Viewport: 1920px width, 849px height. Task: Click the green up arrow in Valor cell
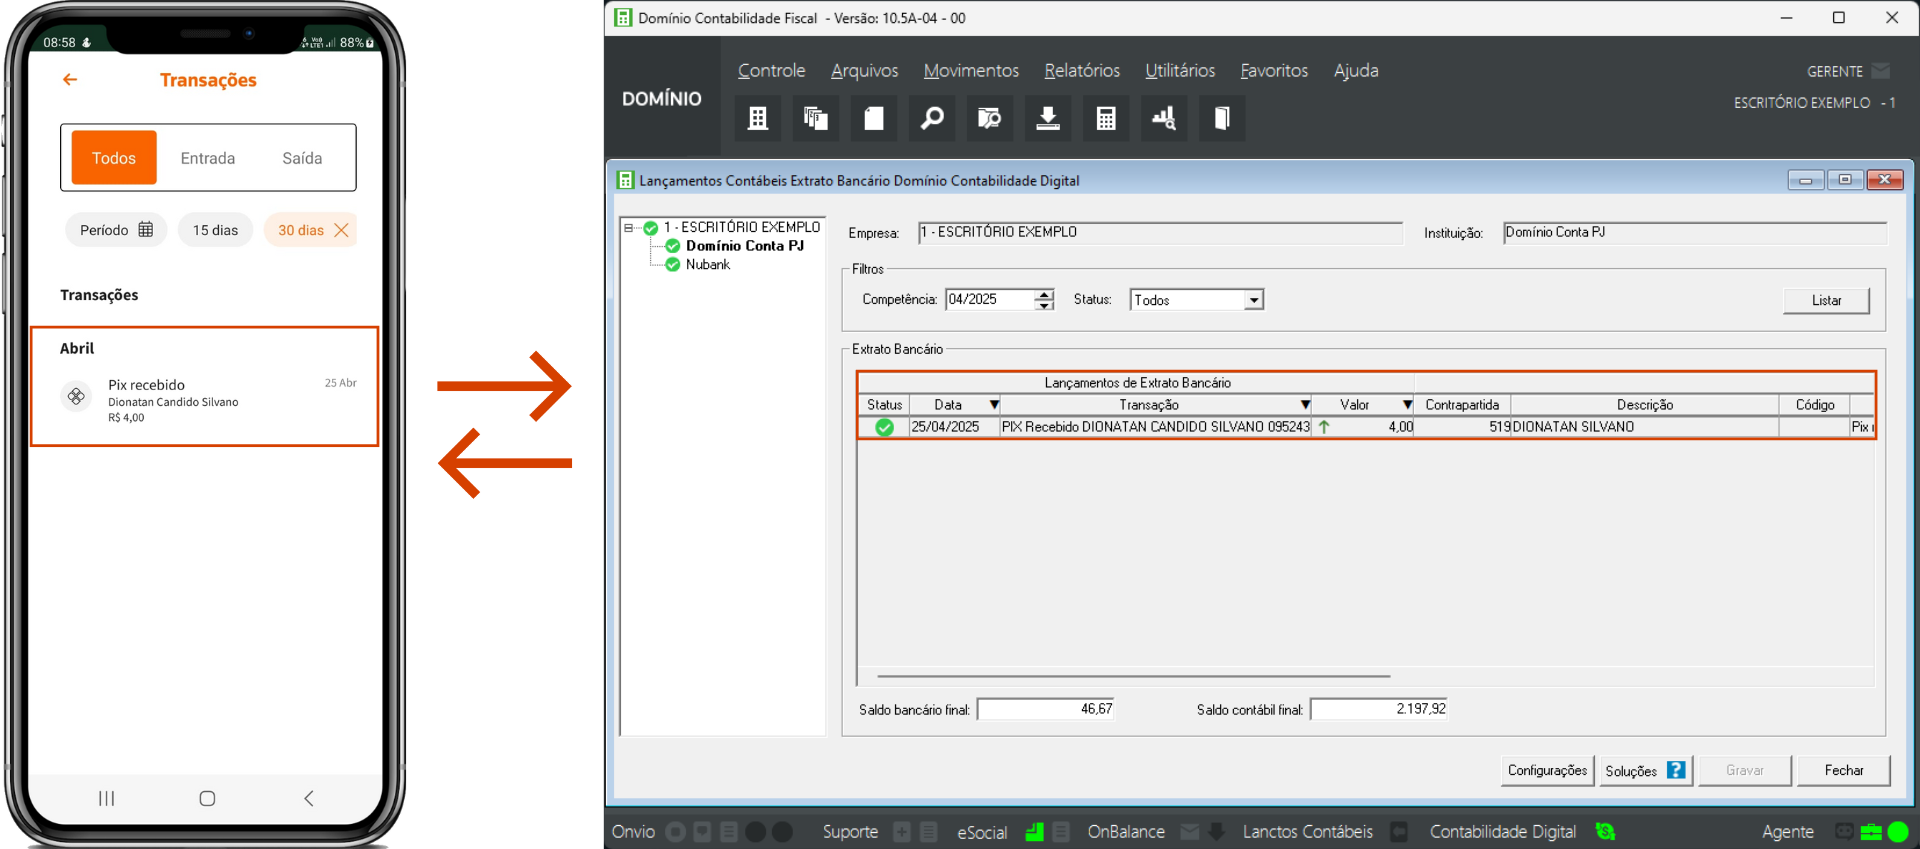[1324, 427]
